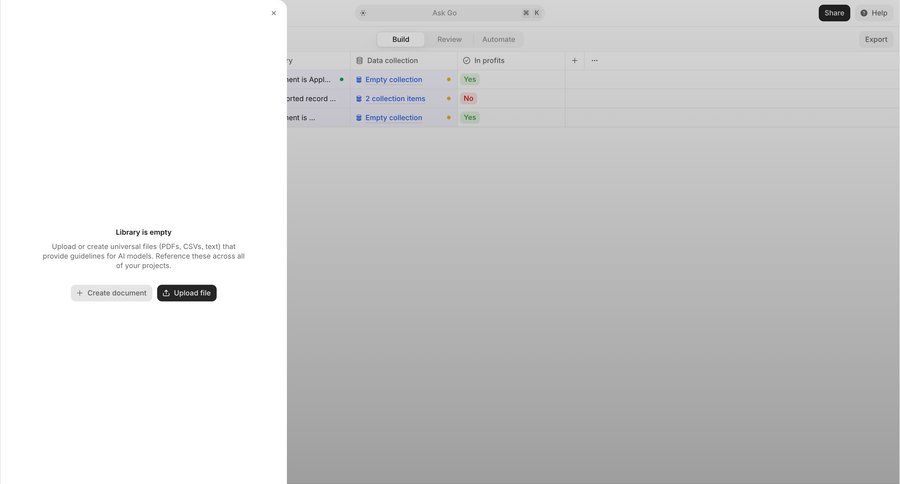
Task: Click the question mark Help icon
Action: click(864, 13)
